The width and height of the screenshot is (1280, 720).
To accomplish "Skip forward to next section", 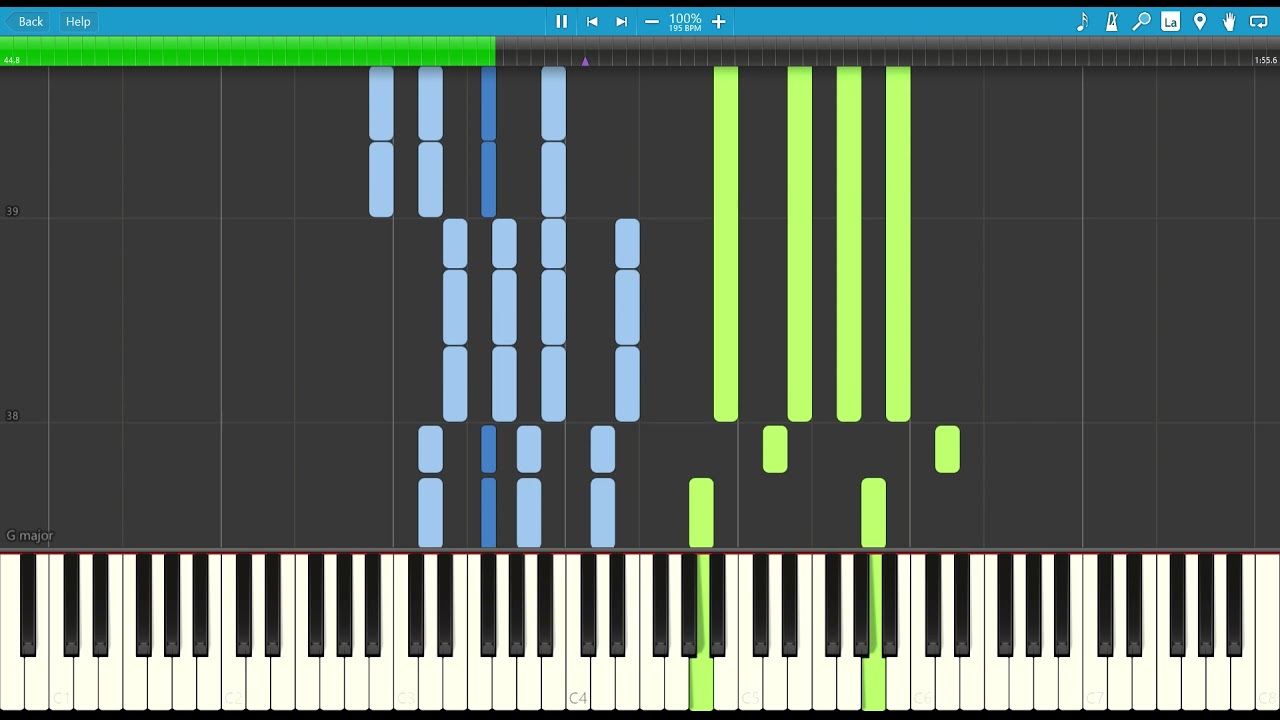I will [x=621, y=21].
